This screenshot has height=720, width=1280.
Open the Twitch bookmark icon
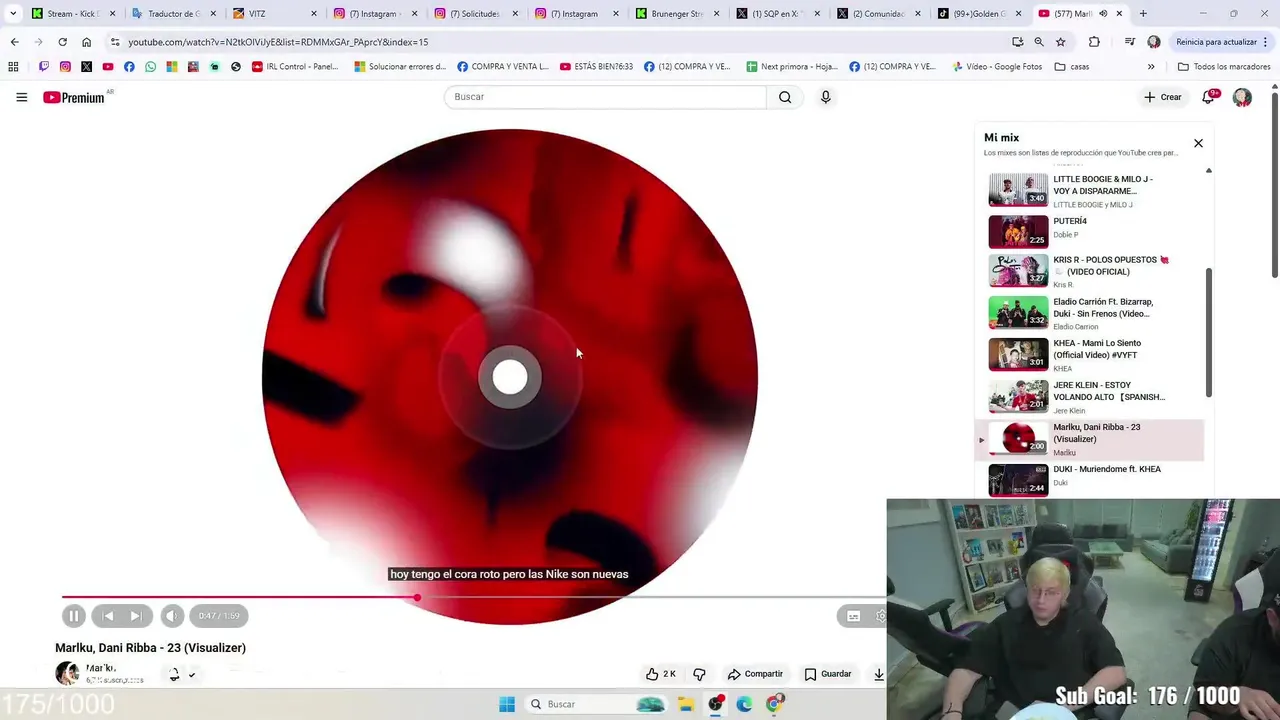point(43,67)
